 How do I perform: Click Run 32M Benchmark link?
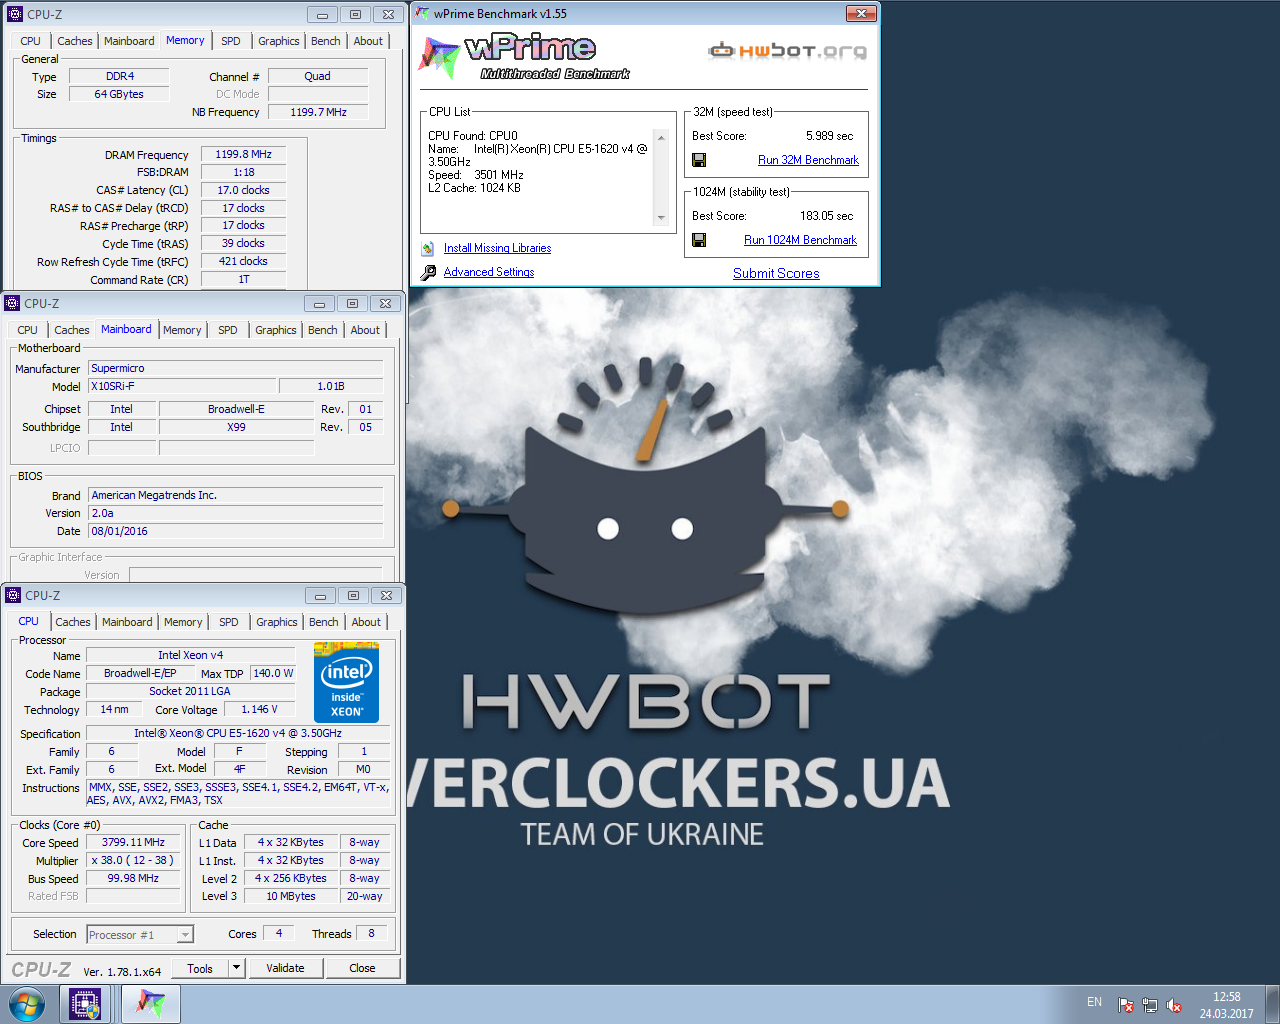808,160
